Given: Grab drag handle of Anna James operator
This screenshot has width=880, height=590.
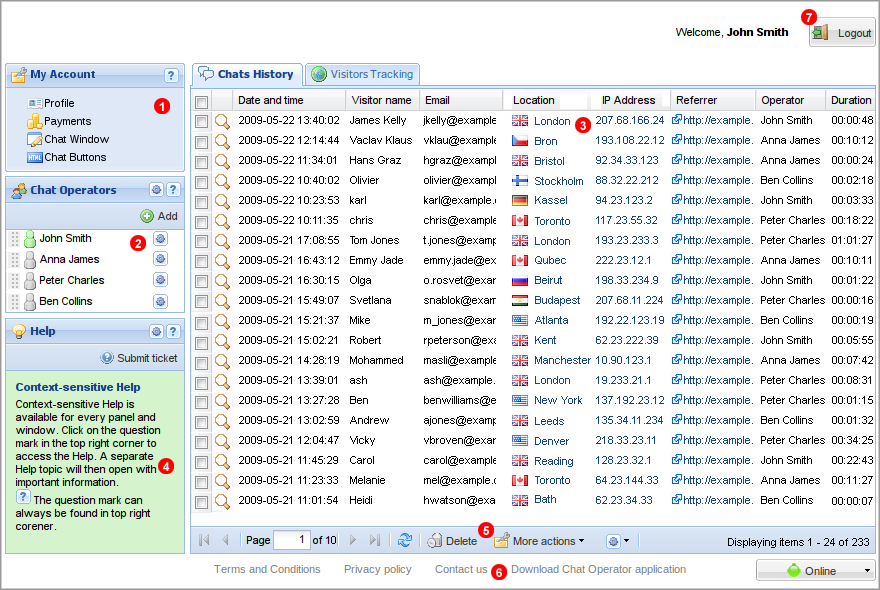Looking at the screenshot, I should [x=15, y=259].
